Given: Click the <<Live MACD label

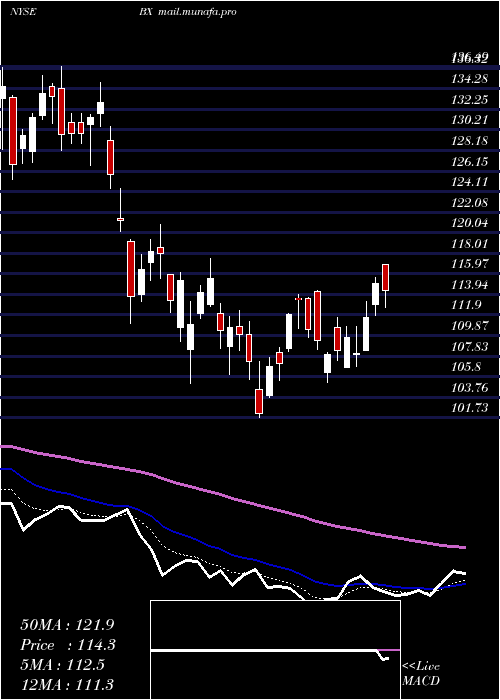Looking at the screenshot, I should 421,674.
